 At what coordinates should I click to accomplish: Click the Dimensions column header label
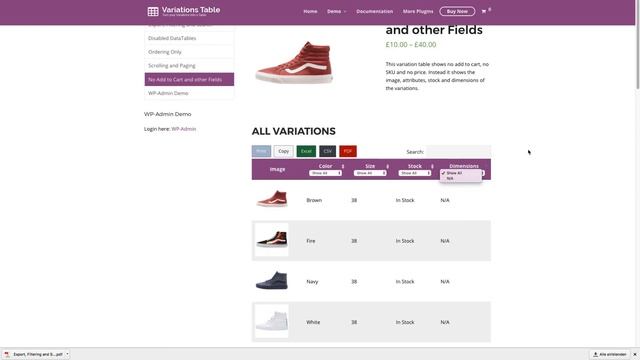point(464,166)
